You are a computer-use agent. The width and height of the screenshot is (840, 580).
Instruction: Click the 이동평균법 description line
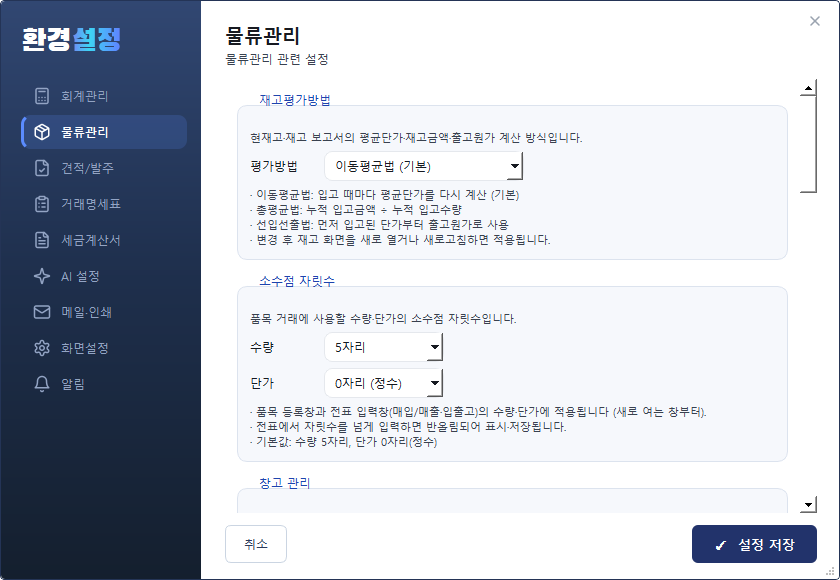click(x=385, y=194)
